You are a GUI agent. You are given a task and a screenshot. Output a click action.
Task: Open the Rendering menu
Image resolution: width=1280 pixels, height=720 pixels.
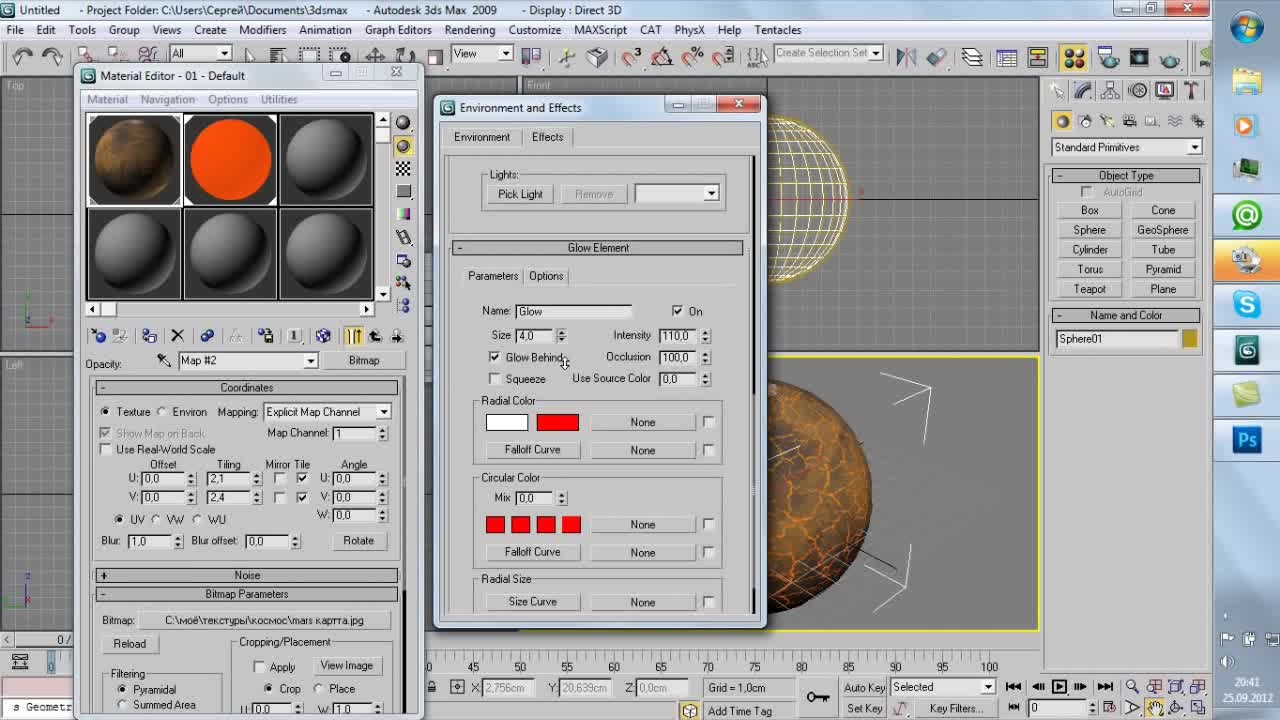469,30
